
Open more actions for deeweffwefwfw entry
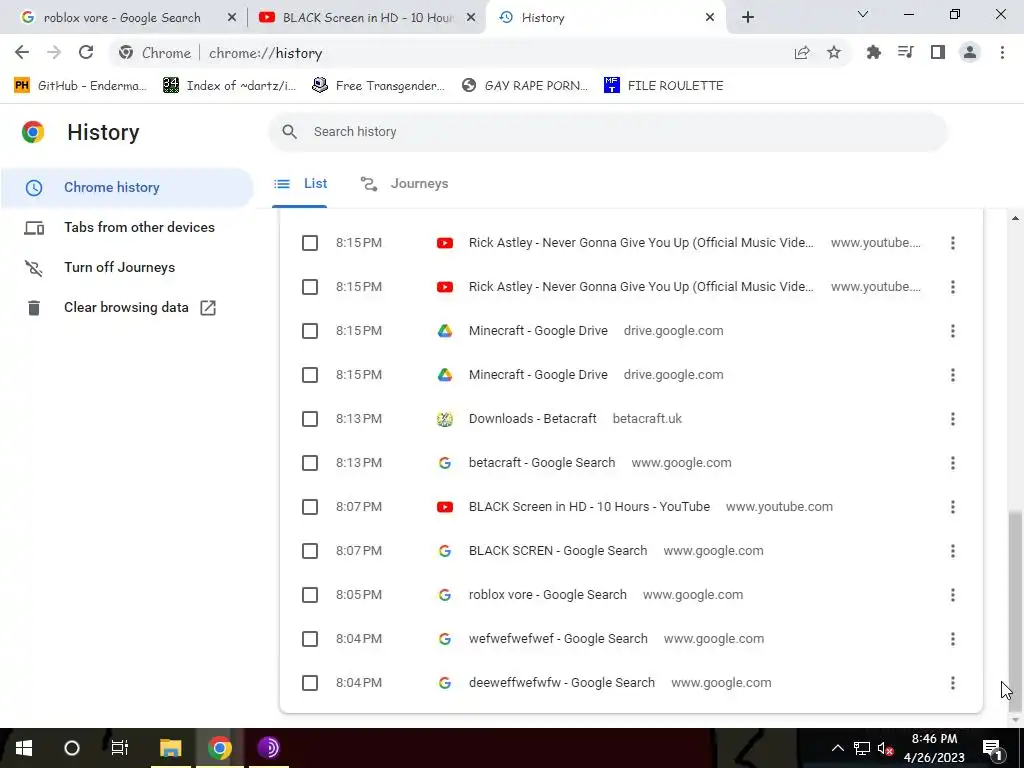(953, 683)
